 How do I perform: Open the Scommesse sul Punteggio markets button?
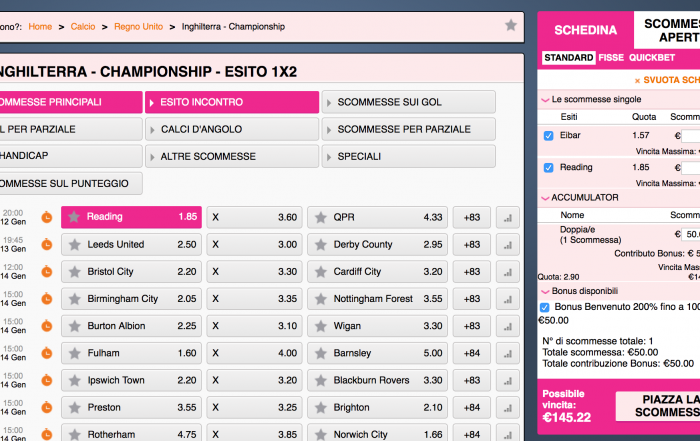[x=71, y=183]
